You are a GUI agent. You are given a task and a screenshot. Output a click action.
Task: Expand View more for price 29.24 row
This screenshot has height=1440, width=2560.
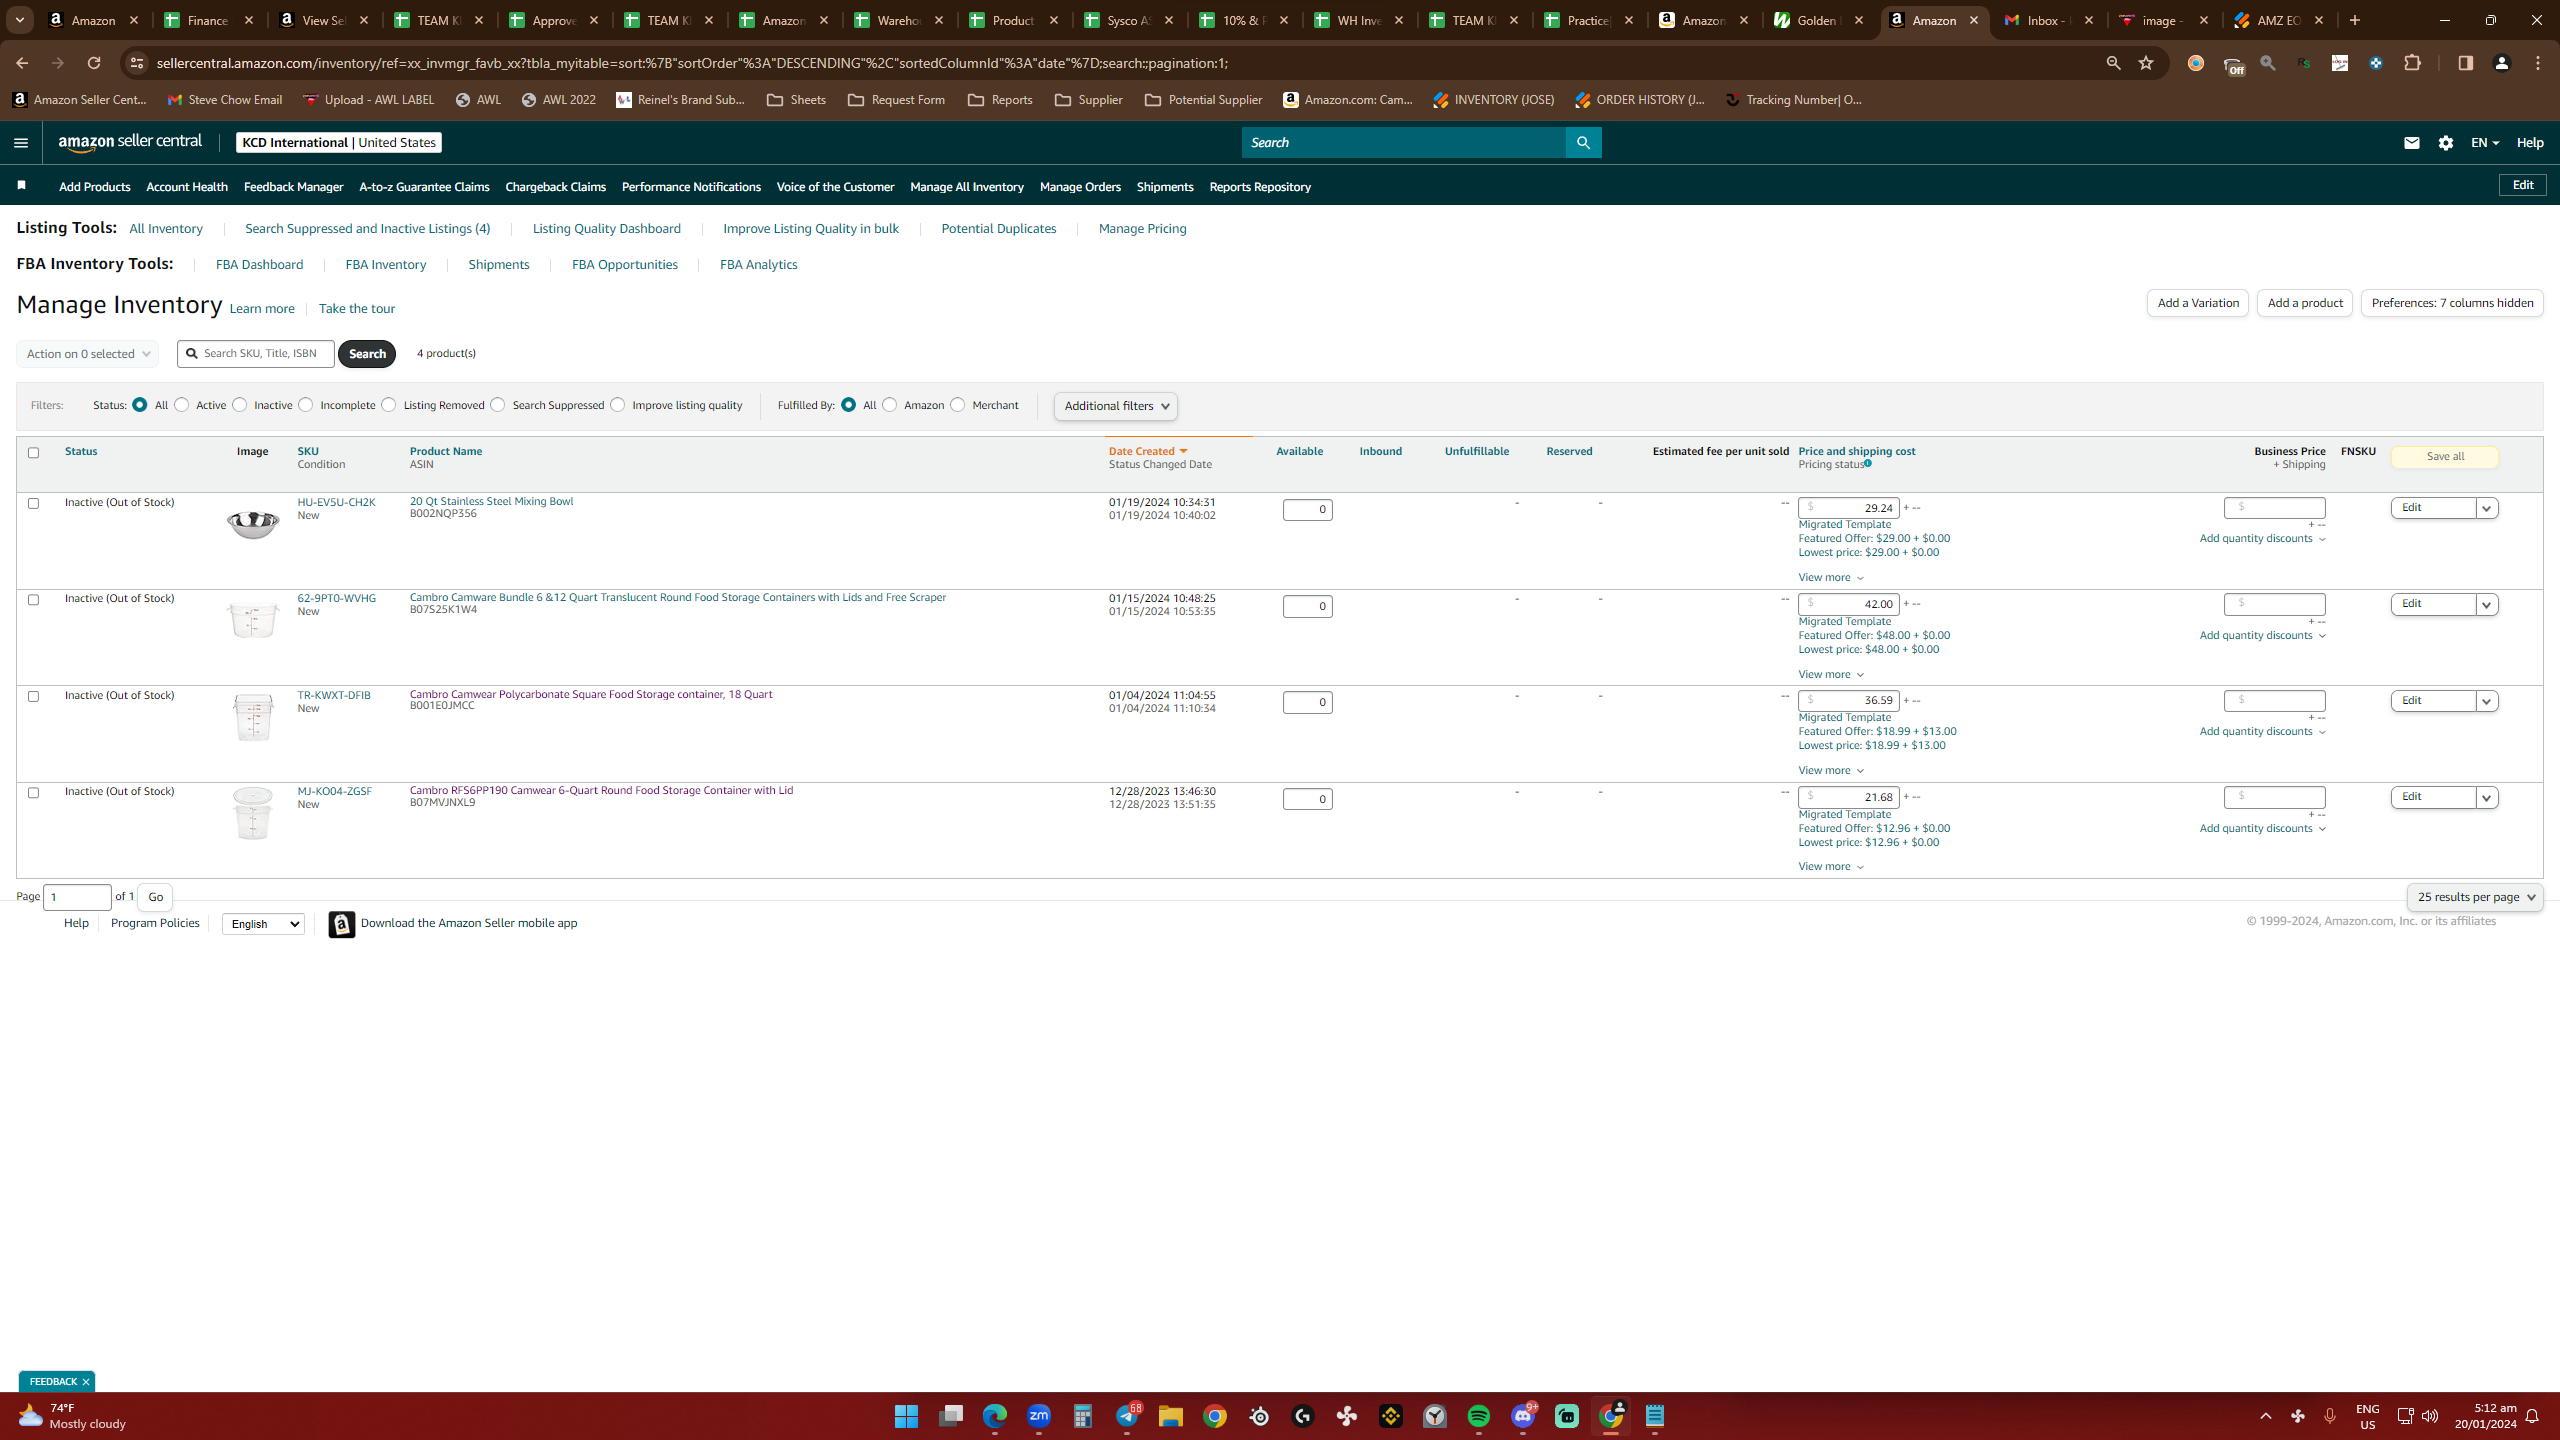pyautogui.click(x=1831, y=577)
